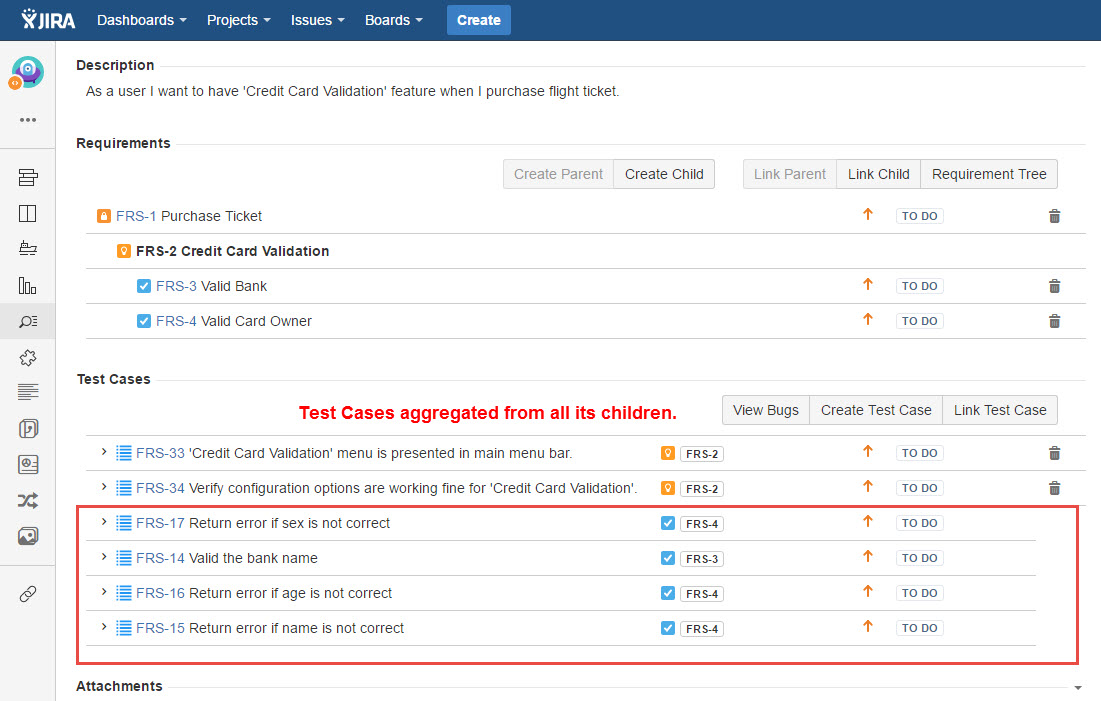Click the orange idea icon next to FRS-33's FRS-2 tag
The width and height of the screenshot is (1101, 701).
[668, 453]
